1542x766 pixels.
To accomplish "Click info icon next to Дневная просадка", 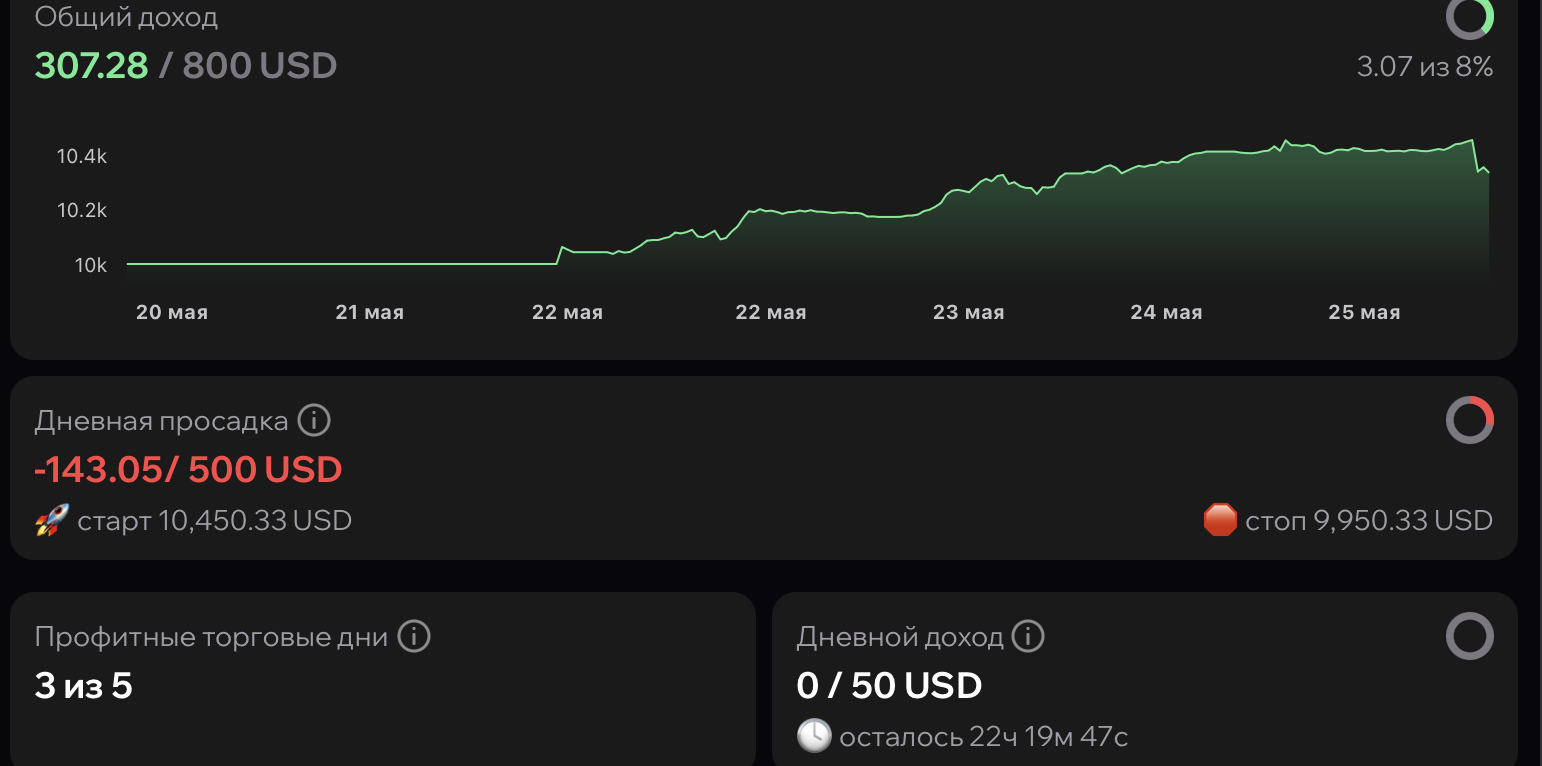I will [313, 420].
